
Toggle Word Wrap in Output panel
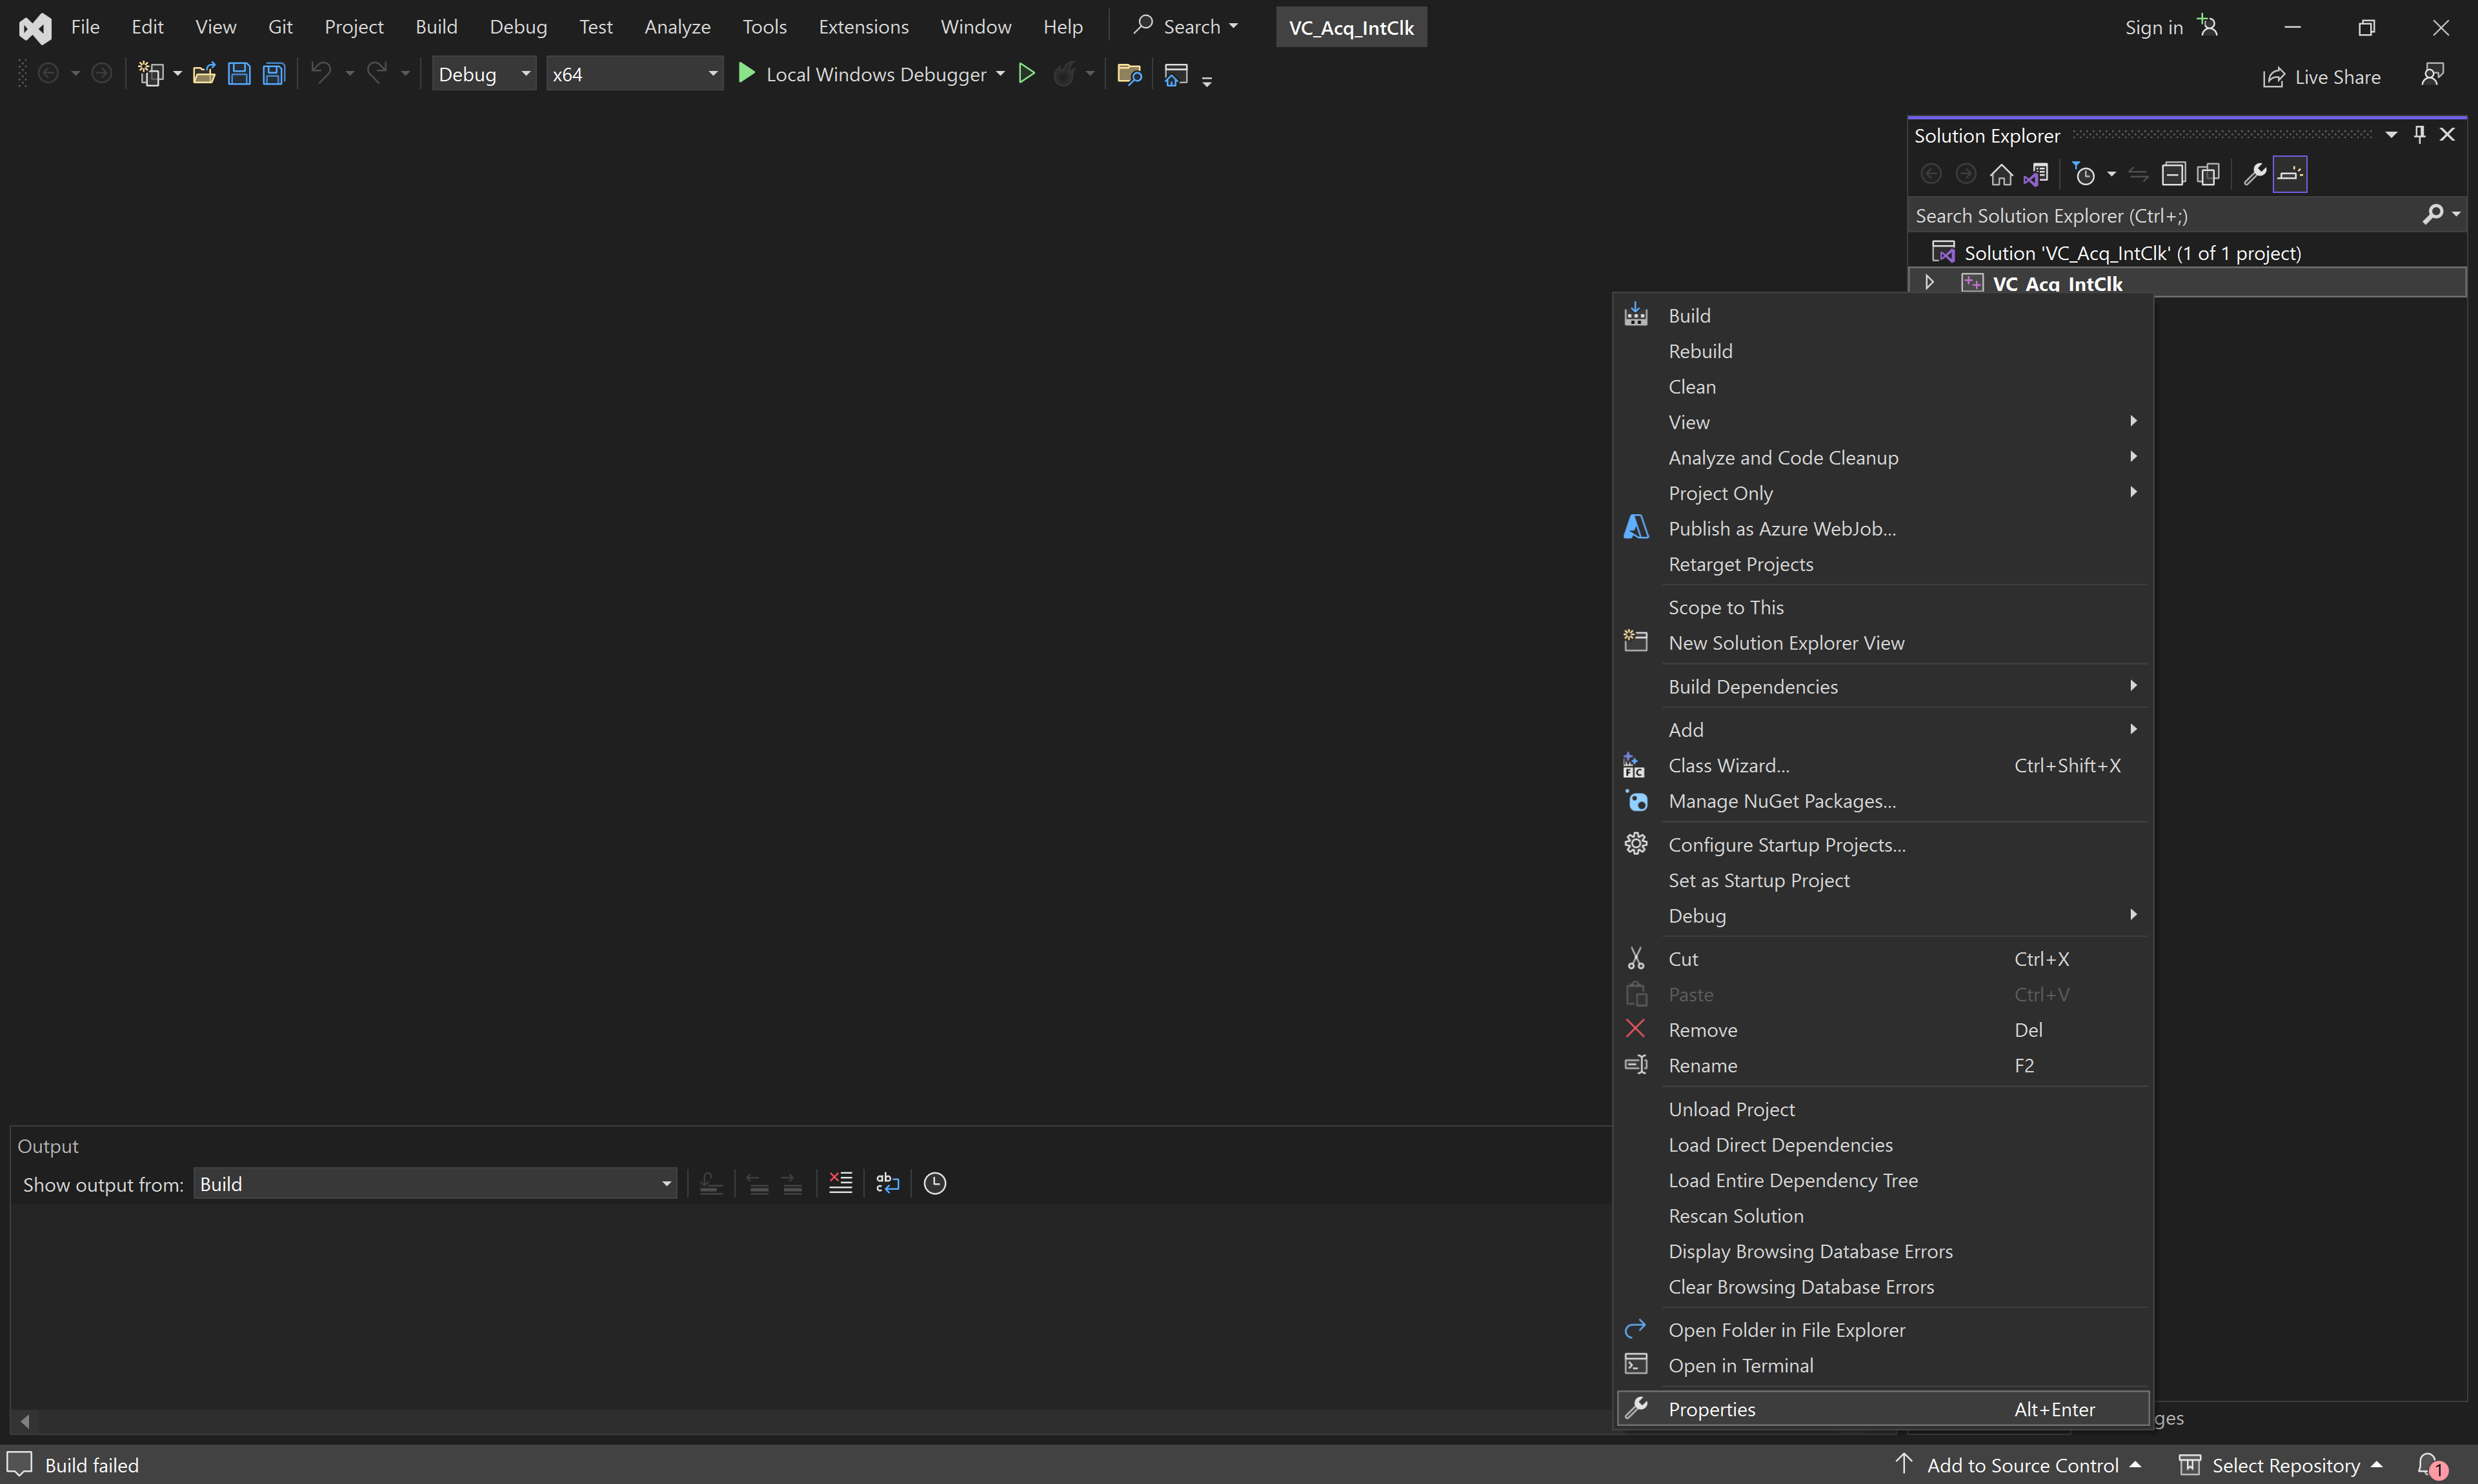887,1183
